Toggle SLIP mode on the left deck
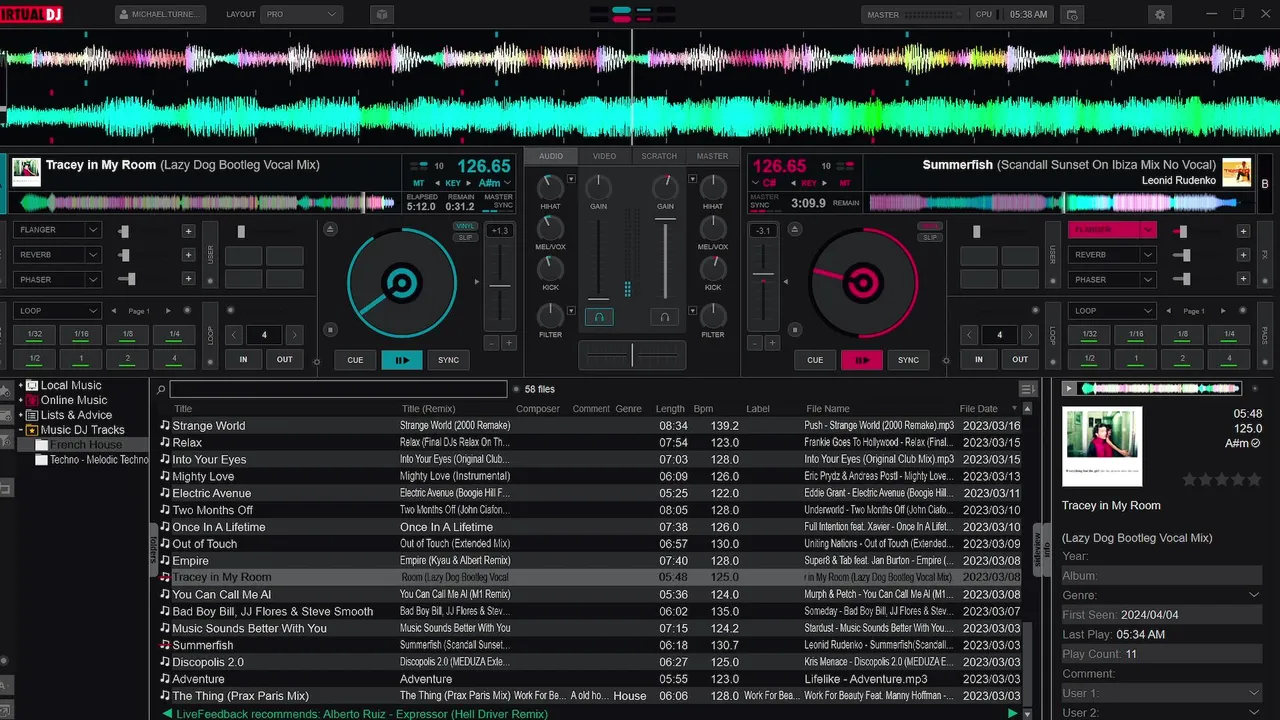Image resolution: width=1280 pixels, height=720 pixels. coord(464,237)
